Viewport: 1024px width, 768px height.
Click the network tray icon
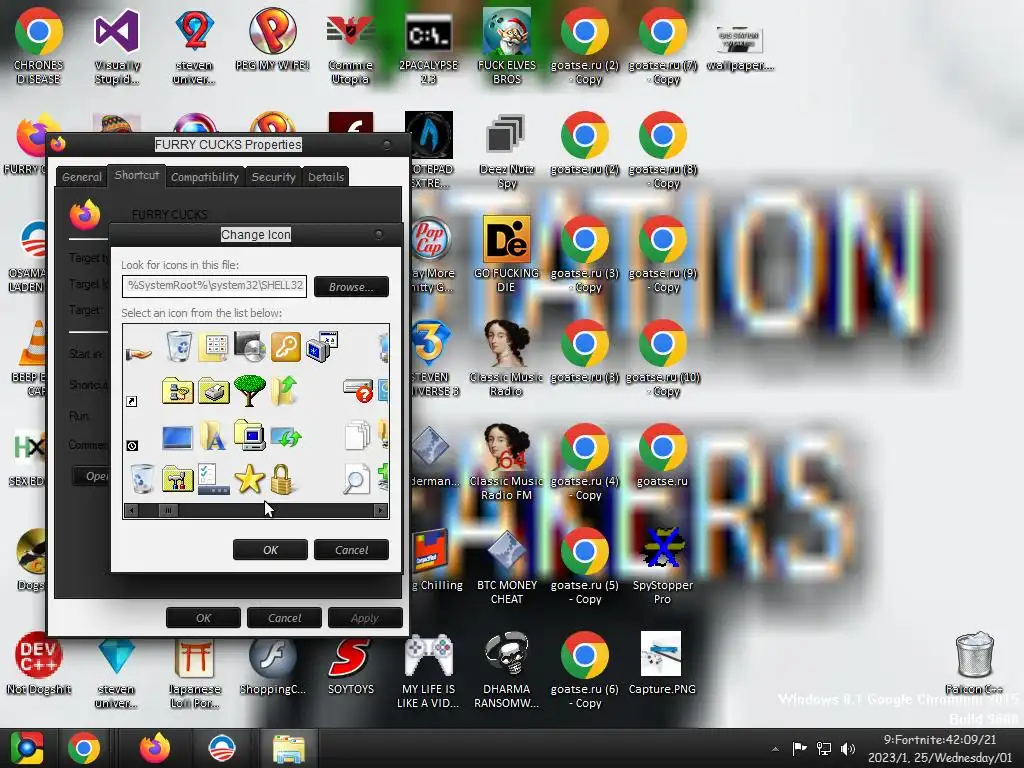tap(824, 749)
